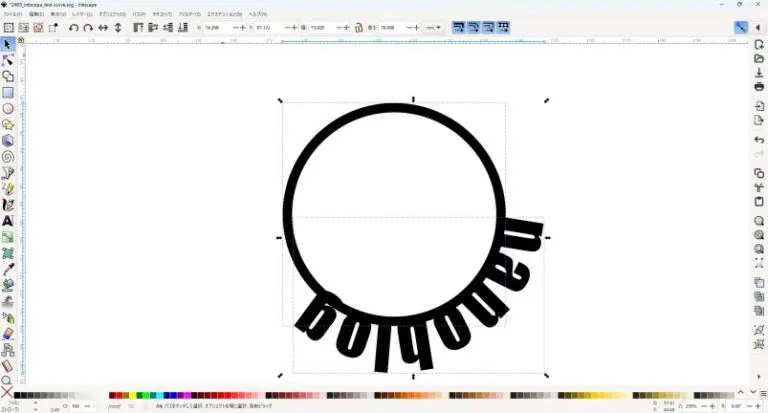Toggle scale stroke width with object
Image resolution: width=768 pixels, height=413 pixels.
[x=458, y=28]
